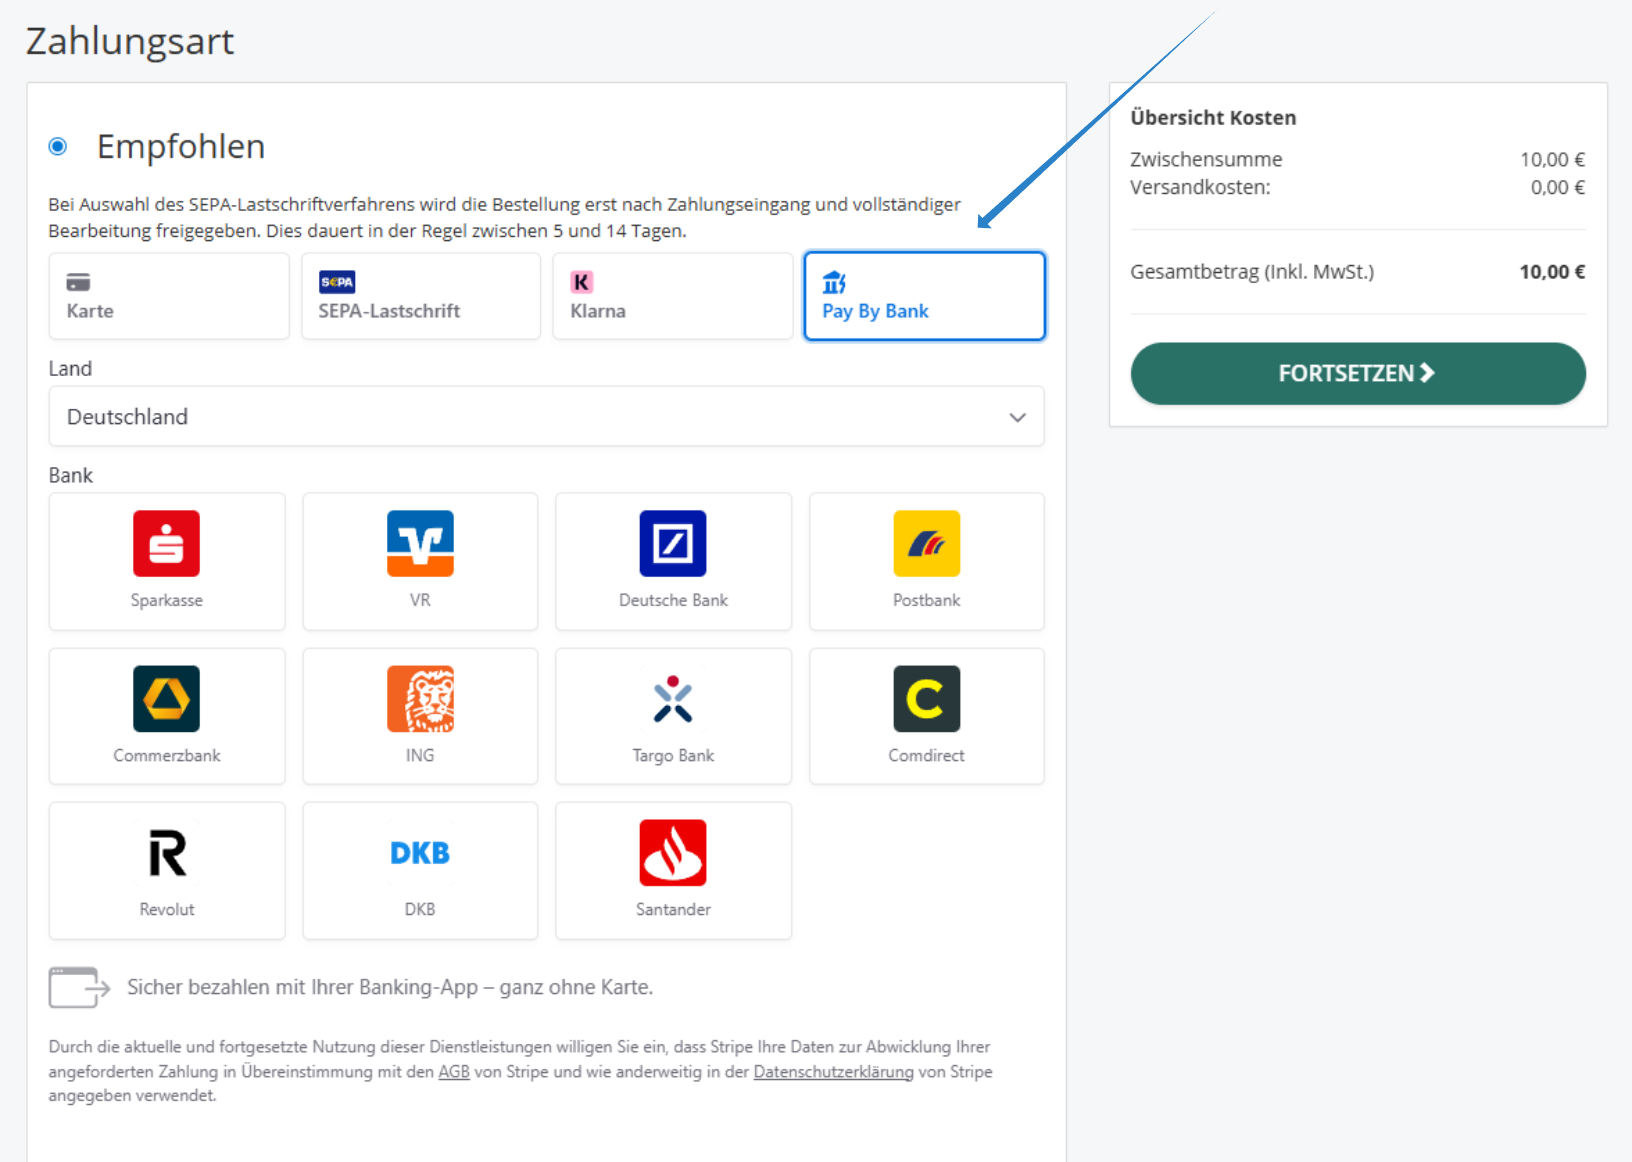Select the Klarna payment tab
1632x1162 pixels.
(x=673, y=296)
